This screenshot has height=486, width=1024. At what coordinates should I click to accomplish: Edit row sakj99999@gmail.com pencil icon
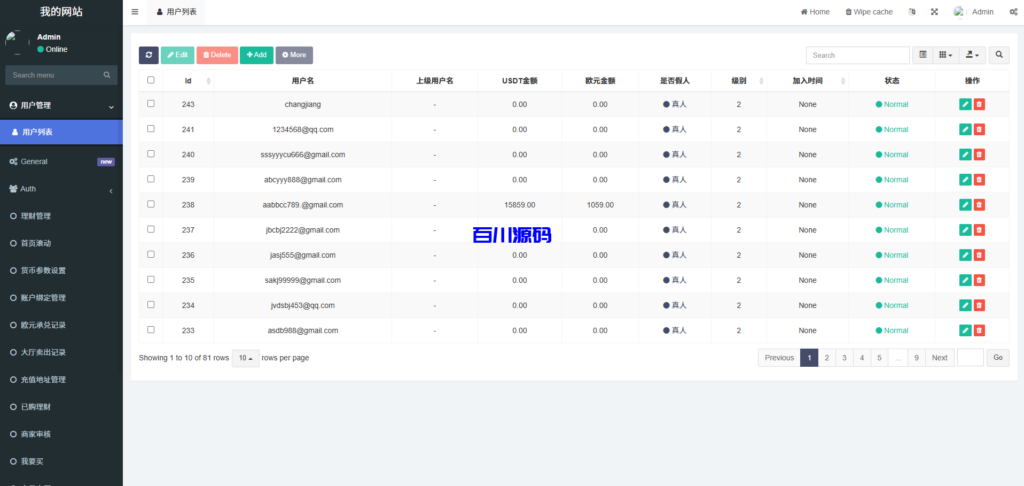(x=965, y=280)
